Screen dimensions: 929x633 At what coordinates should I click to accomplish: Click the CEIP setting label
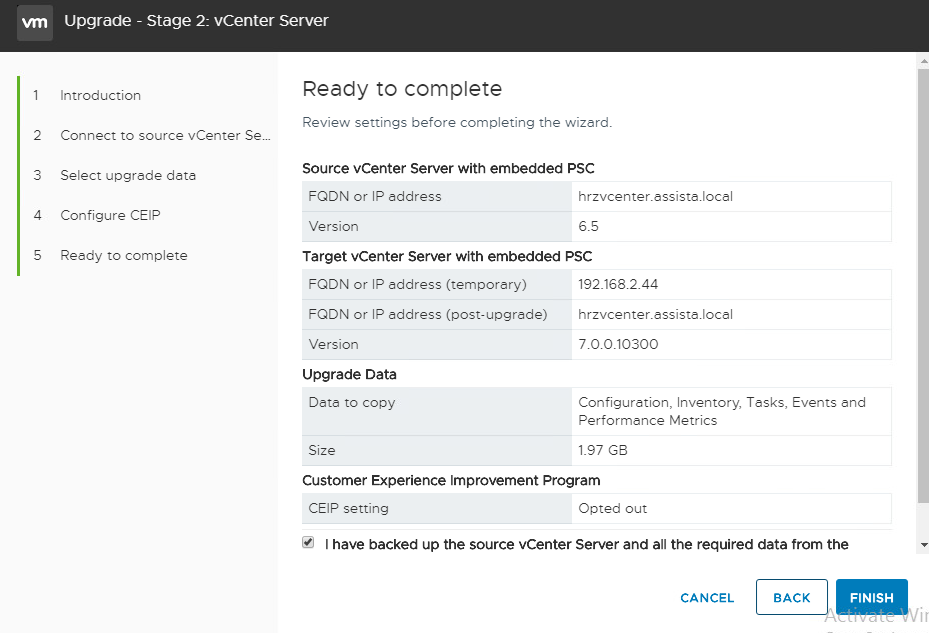coord(348,509)
